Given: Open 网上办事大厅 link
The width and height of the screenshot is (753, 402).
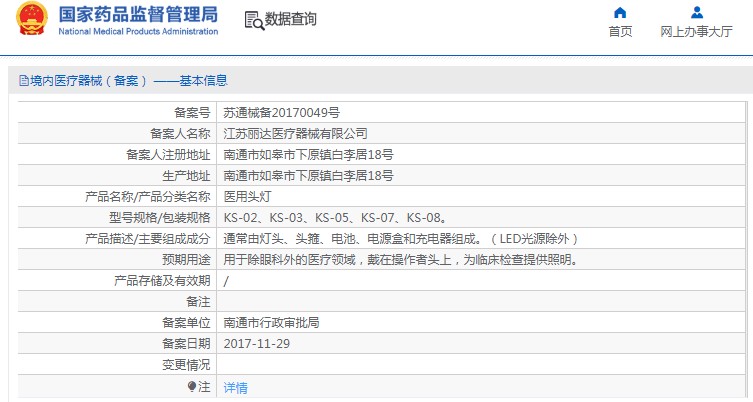Looking at the screenshot, I should pyautogui.click(x=696, y=32).
